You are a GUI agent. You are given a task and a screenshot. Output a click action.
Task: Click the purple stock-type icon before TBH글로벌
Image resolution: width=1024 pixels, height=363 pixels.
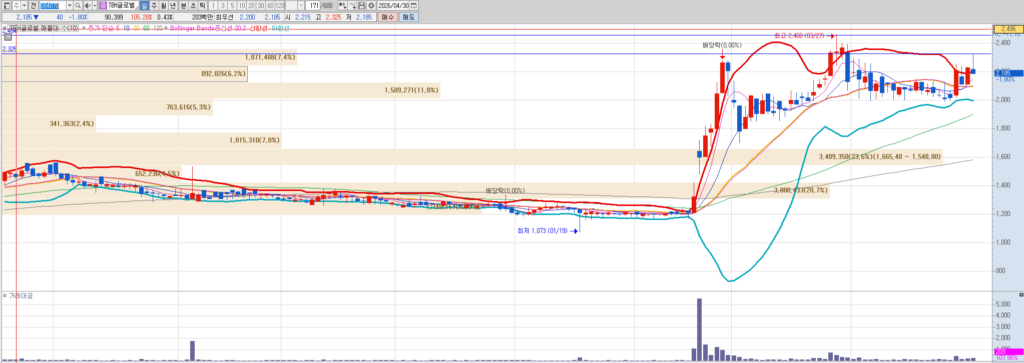pos(103,5)
